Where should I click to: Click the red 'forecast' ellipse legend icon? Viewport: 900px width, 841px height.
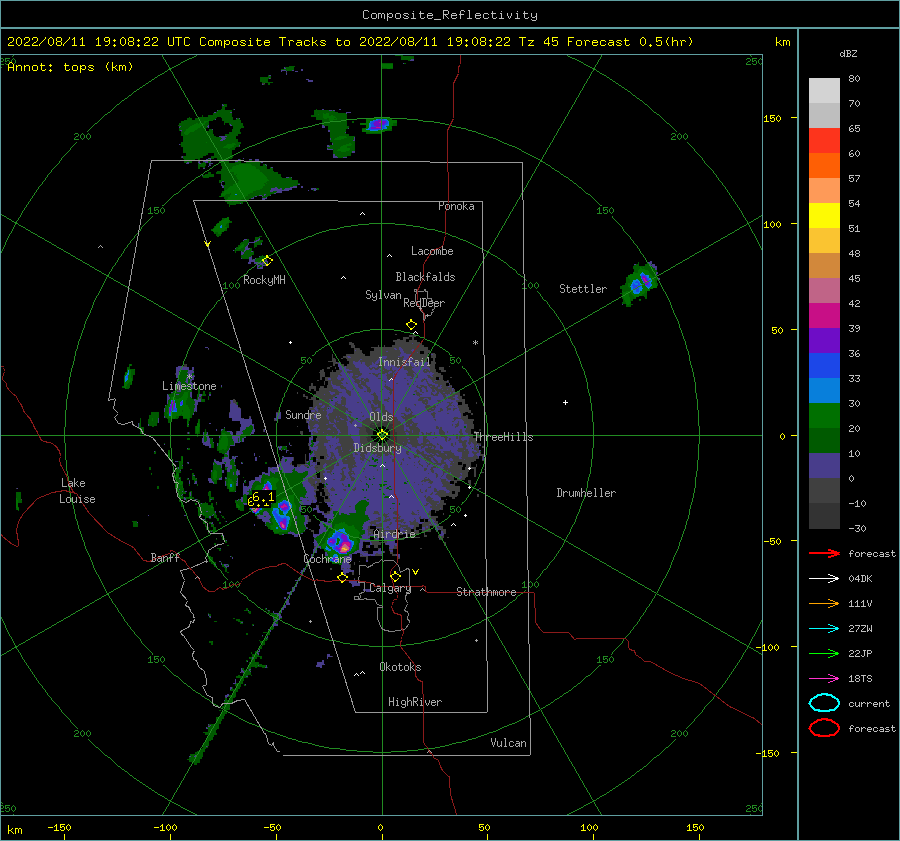tap(824, 728)
